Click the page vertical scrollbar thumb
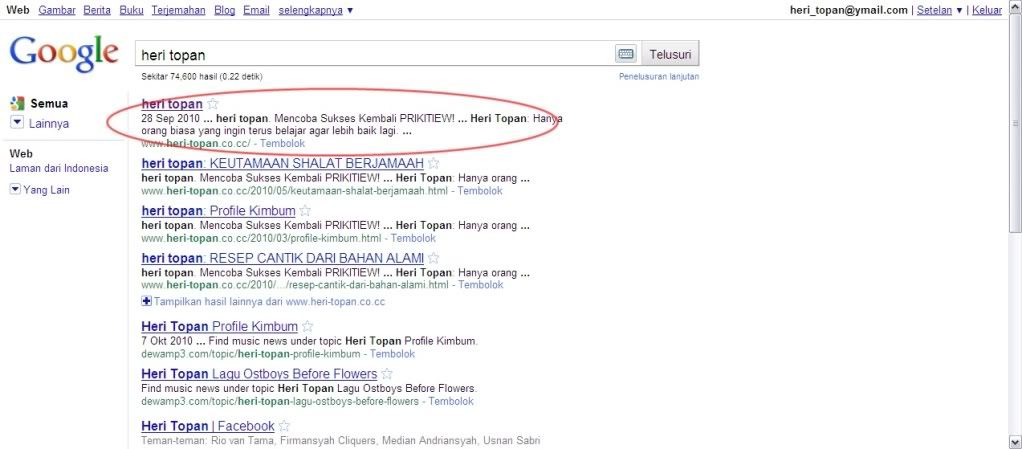 coord(1015,124)
